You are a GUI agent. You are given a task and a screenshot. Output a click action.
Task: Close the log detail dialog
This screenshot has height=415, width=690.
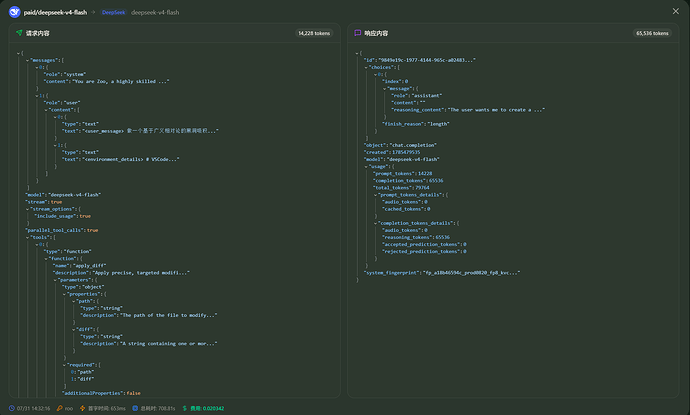pos(675,11)
